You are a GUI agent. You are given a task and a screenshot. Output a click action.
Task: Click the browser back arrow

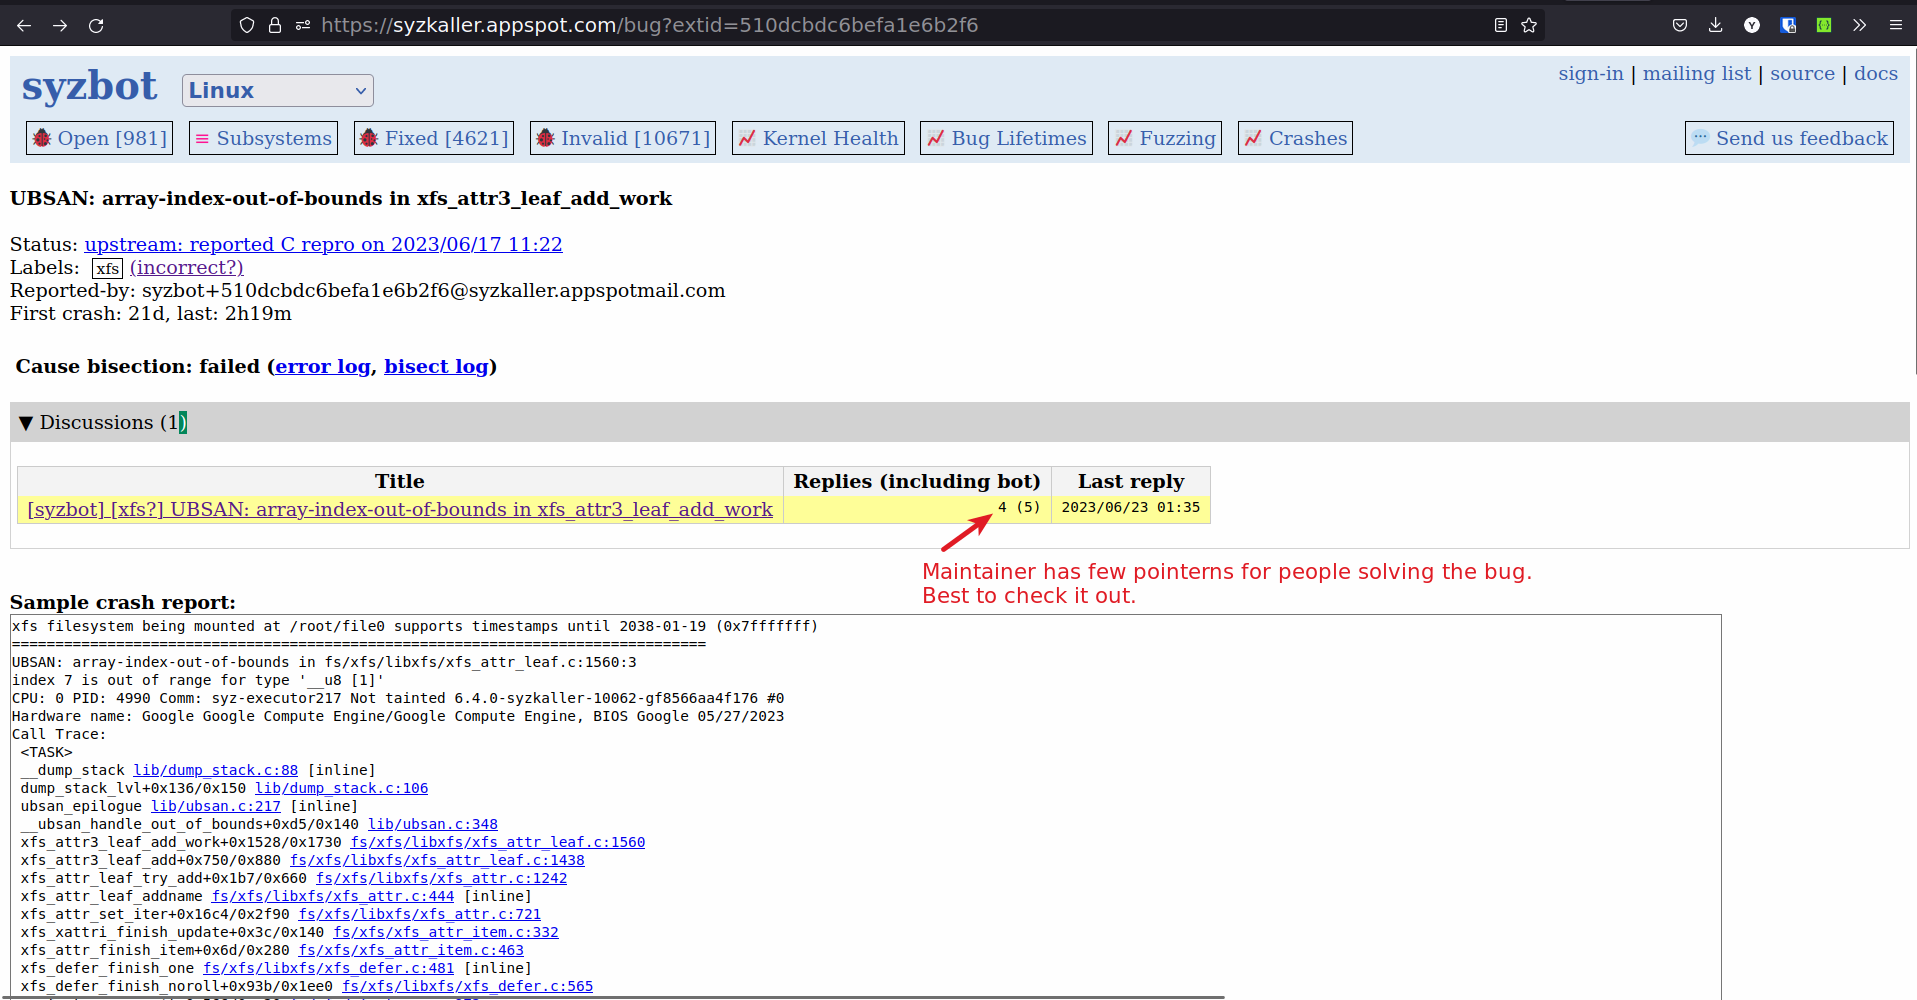24,25
